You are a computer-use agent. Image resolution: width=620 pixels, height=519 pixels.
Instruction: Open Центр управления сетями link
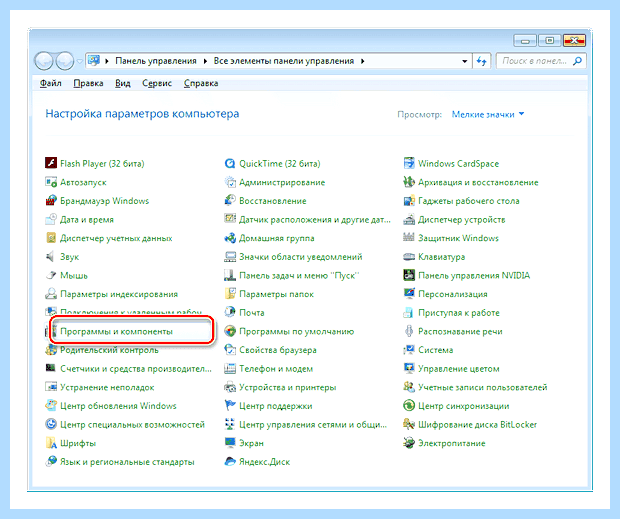point(313,424)
